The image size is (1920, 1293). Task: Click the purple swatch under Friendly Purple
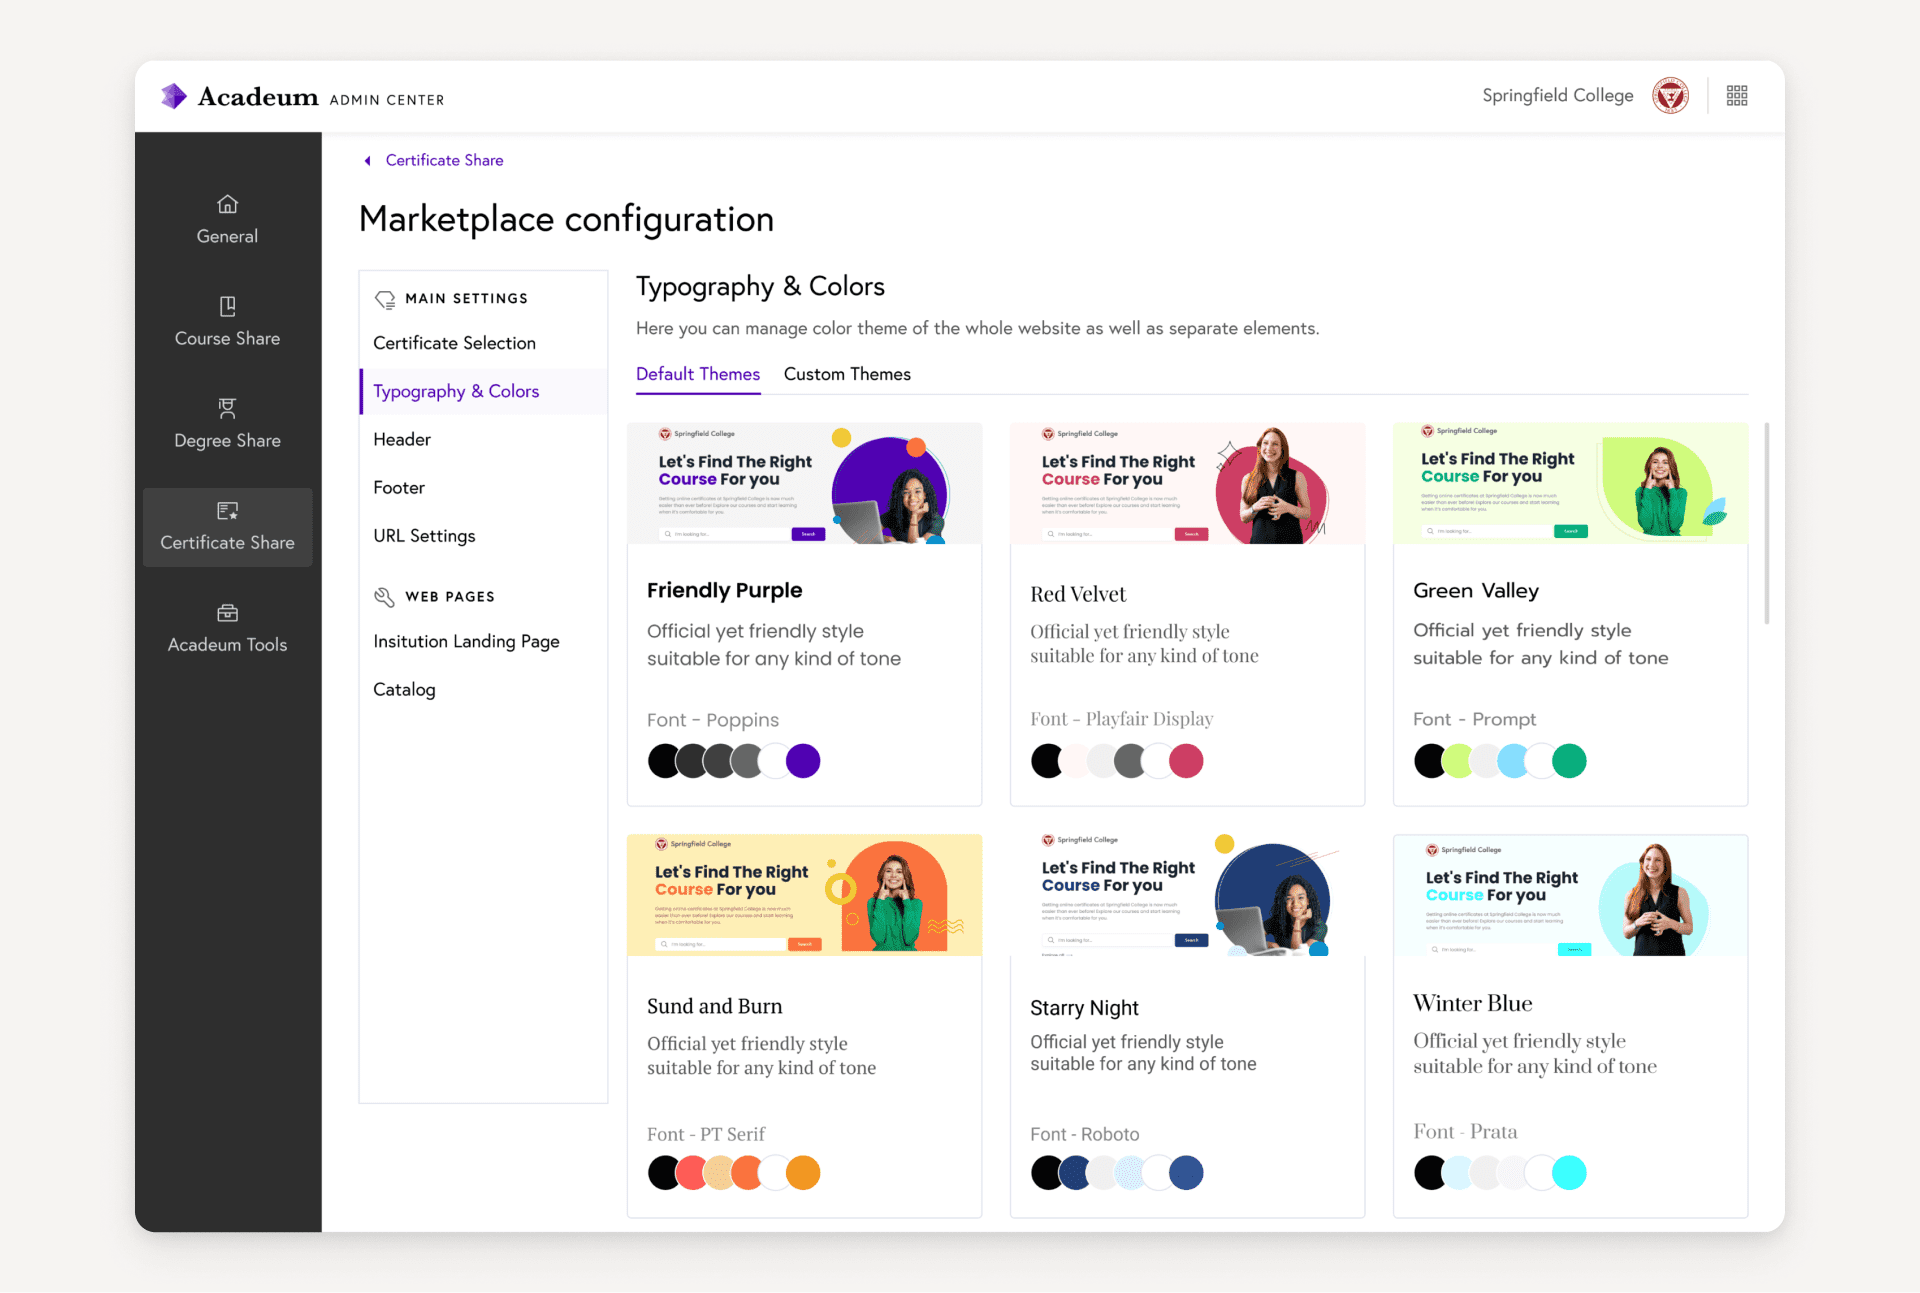(x=804, y=760)
